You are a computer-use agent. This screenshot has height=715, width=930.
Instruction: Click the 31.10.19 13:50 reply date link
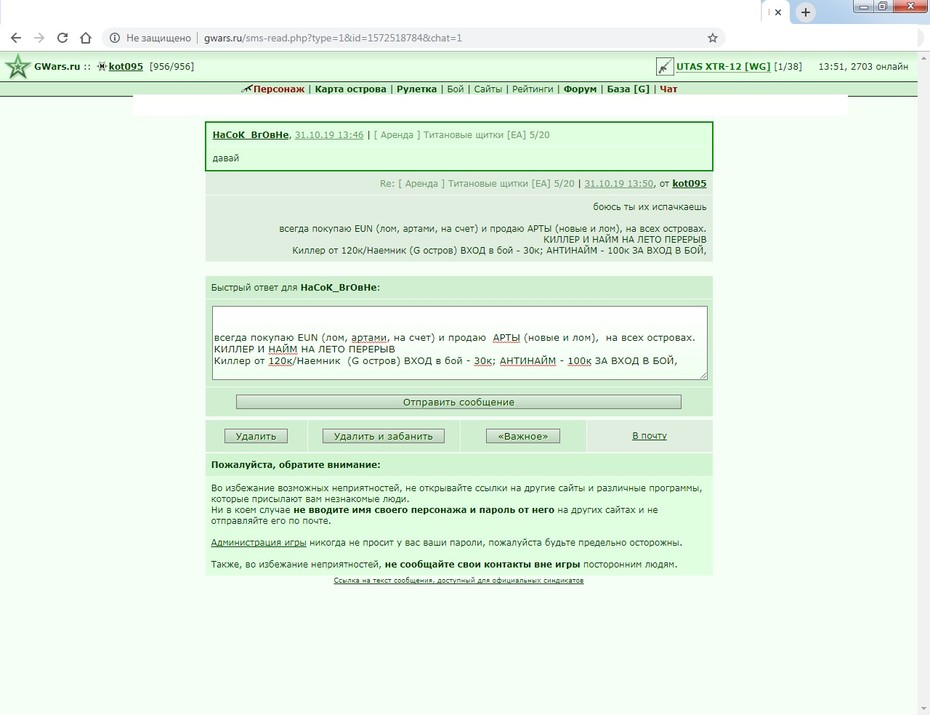(x=619, y=184)
